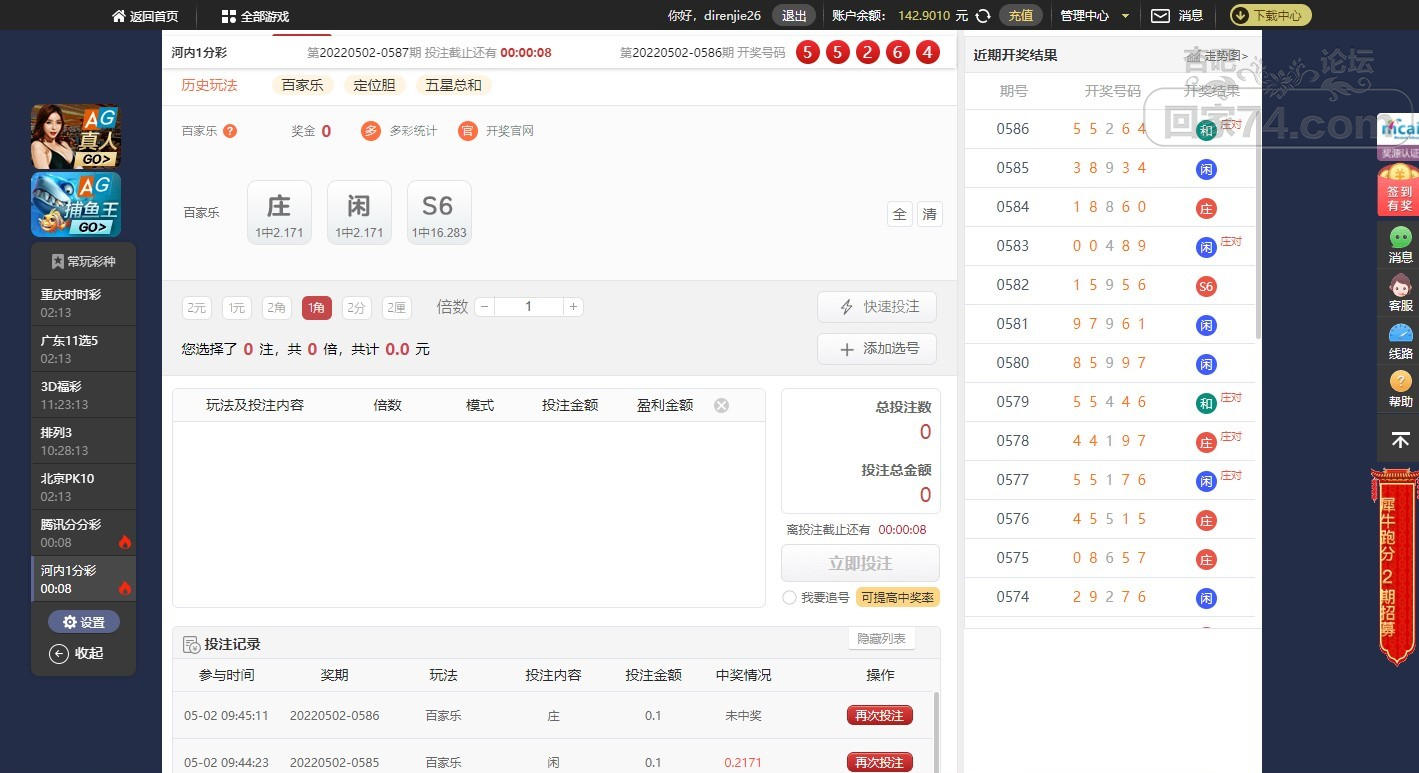The width and height of the screenshot is (1419, 773).
Task: Switch to the 定位胆 tab
Action: tap(375, 85)
